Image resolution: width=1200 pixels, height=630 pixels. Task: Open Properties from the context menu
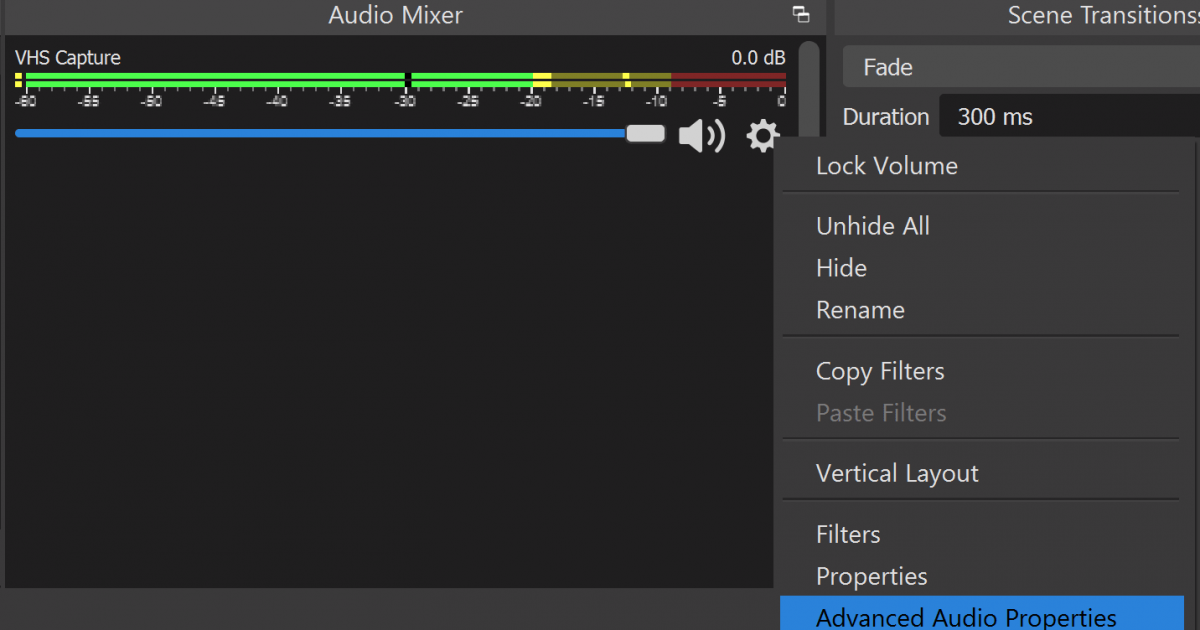click(x=871, y=576)
